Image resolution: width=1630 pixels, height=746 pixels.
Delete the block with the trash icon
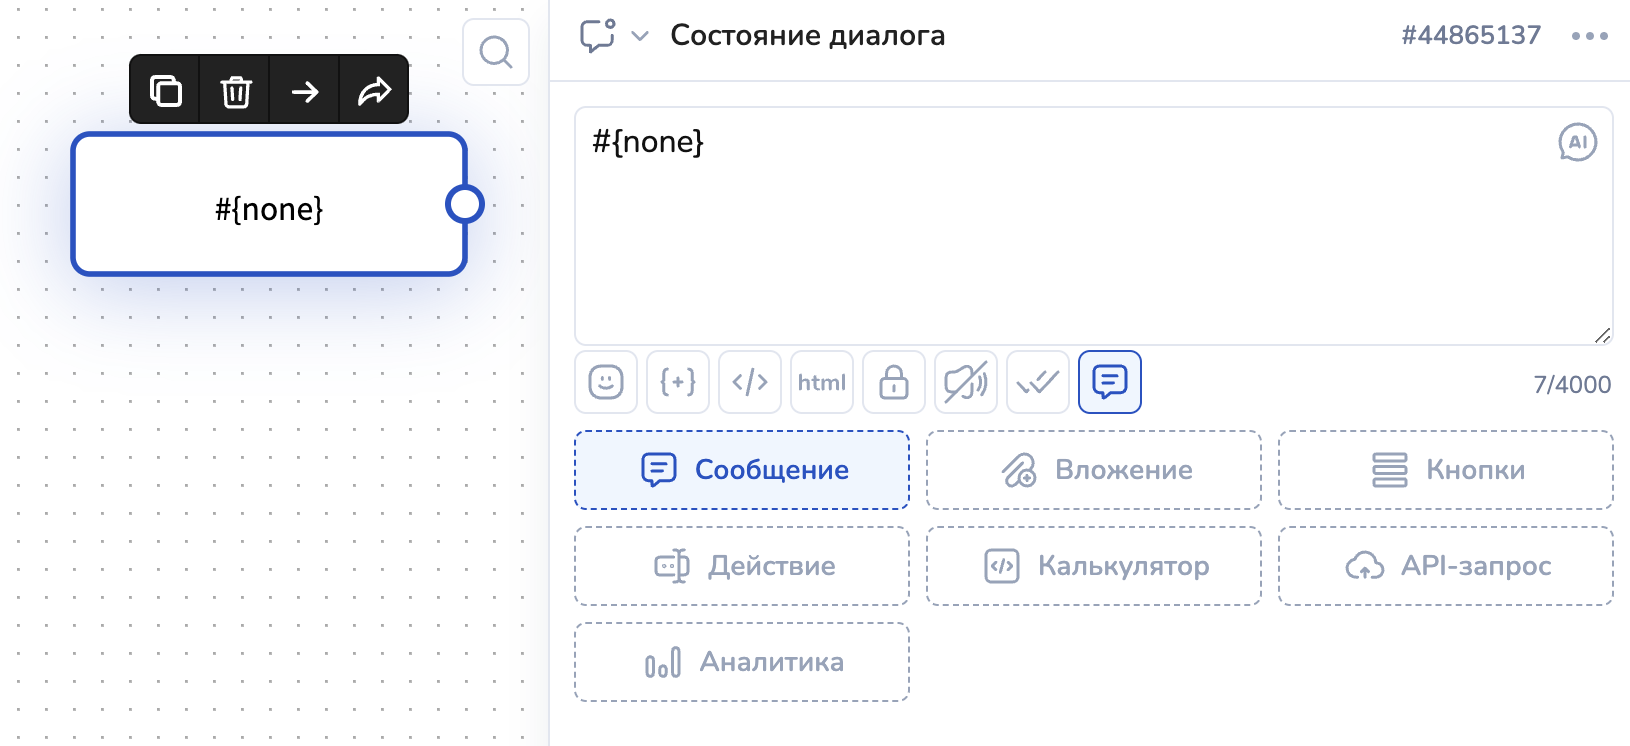[x=235, y=91]
